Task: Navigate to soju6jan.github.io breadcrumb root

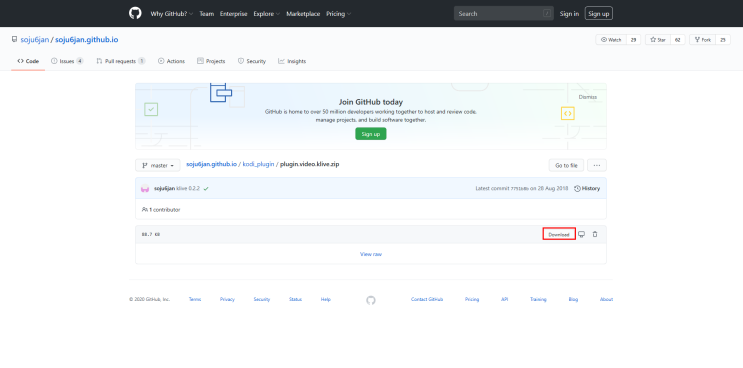Action: pyautogui.click(x=211, y=164)
